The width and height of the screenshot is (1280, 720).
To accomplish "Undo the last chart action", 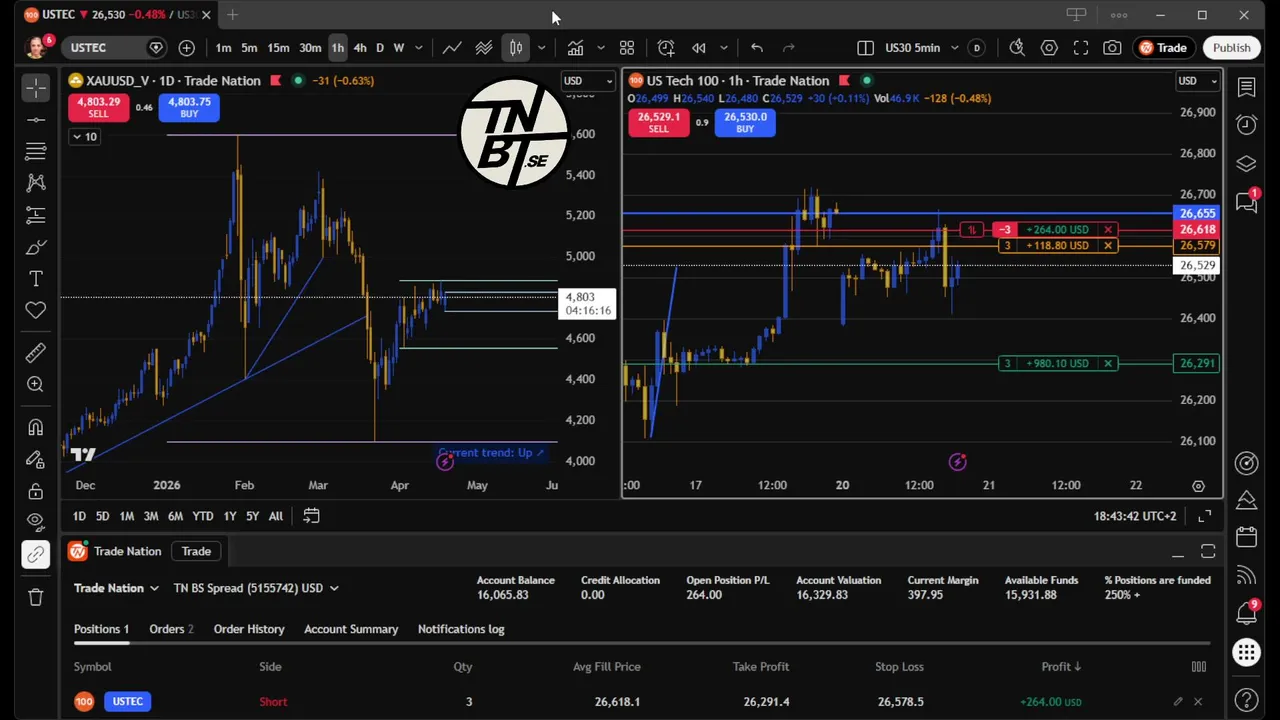I will pyautogui.click(x=757, y=48).
